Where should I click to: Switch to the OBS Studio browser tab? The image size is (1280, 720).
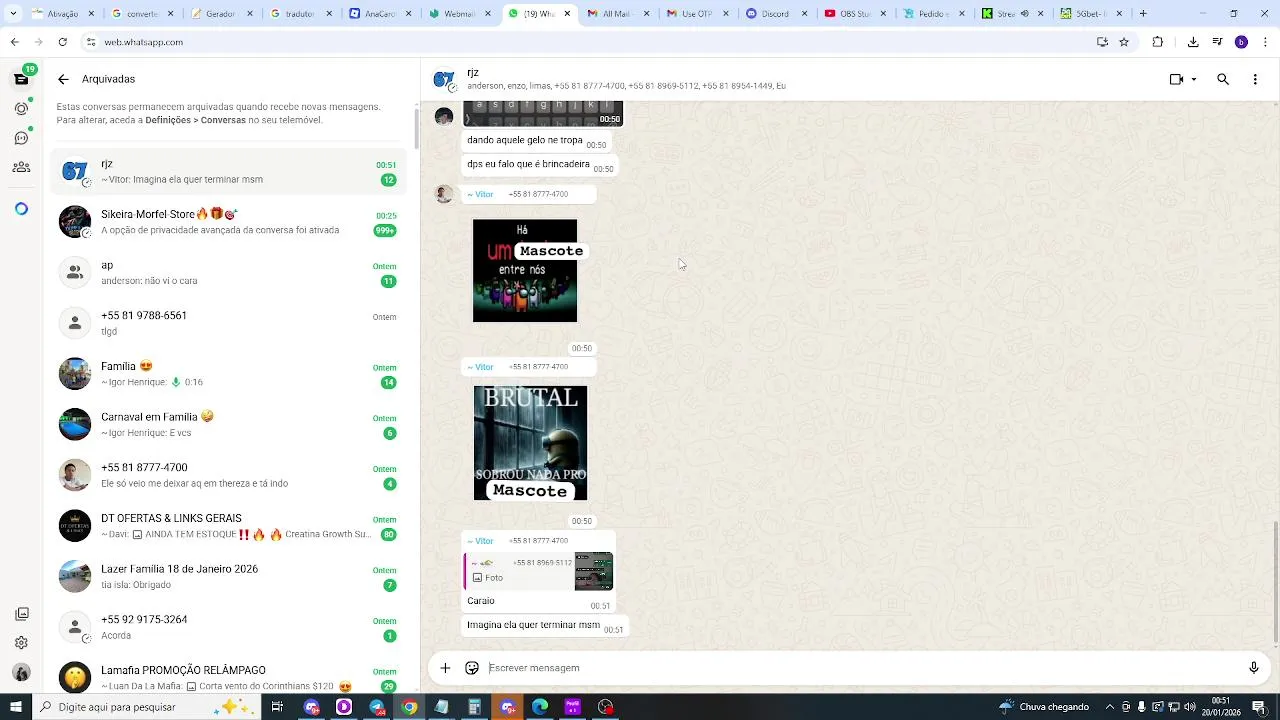pyautogui.click(x=854, y=14)
